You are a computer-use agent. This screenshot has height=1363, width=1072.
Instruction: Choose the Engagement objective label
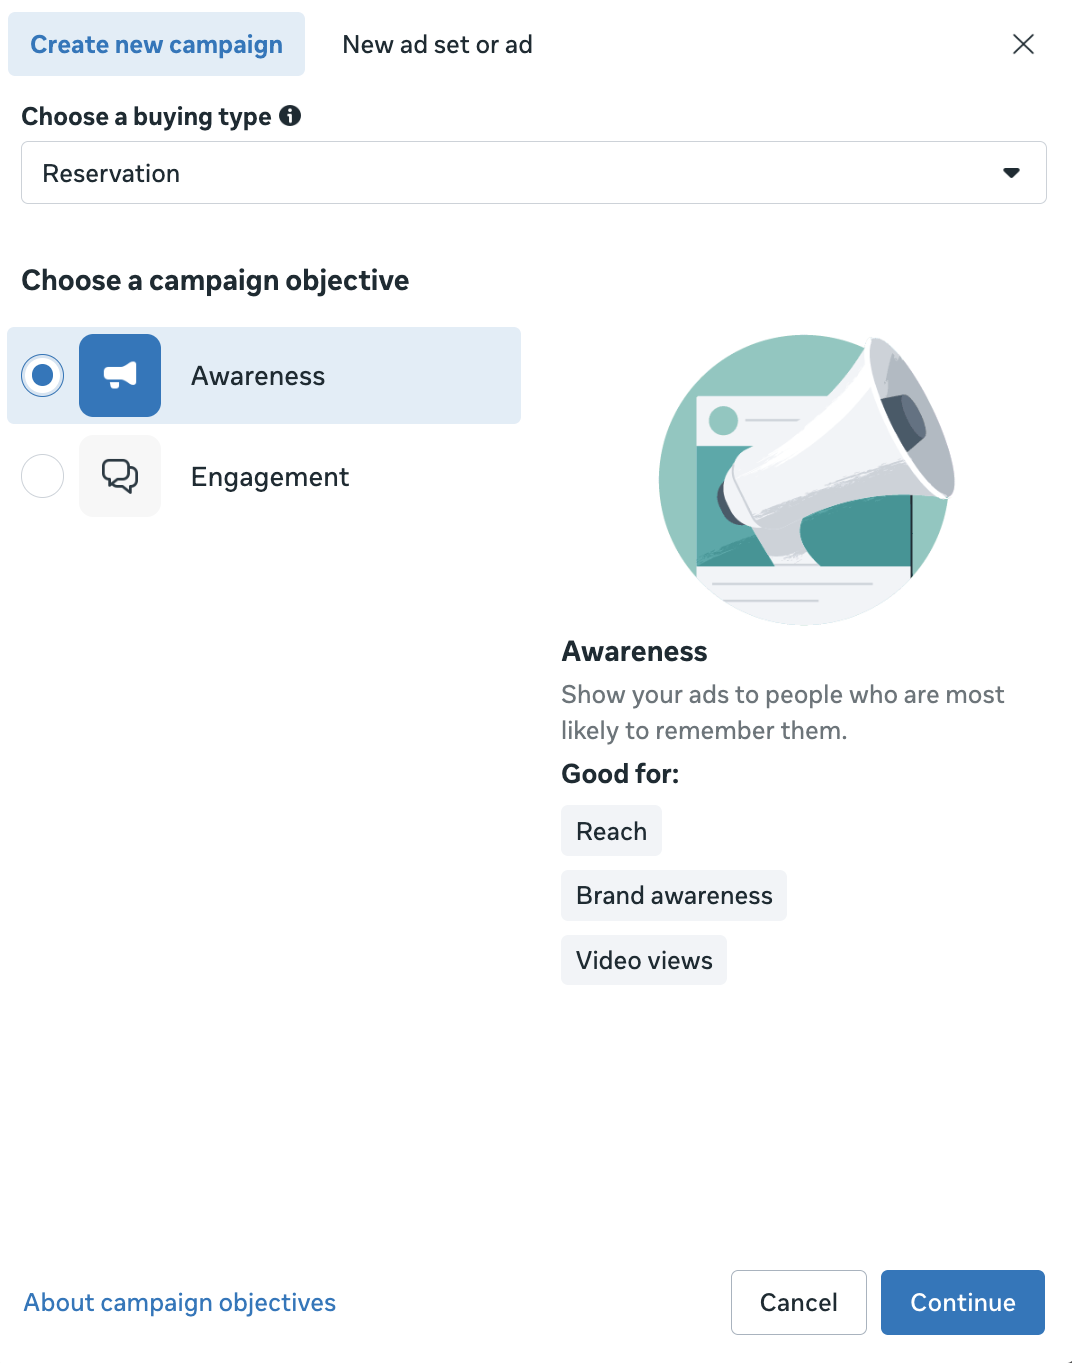[x=270, y=477]
